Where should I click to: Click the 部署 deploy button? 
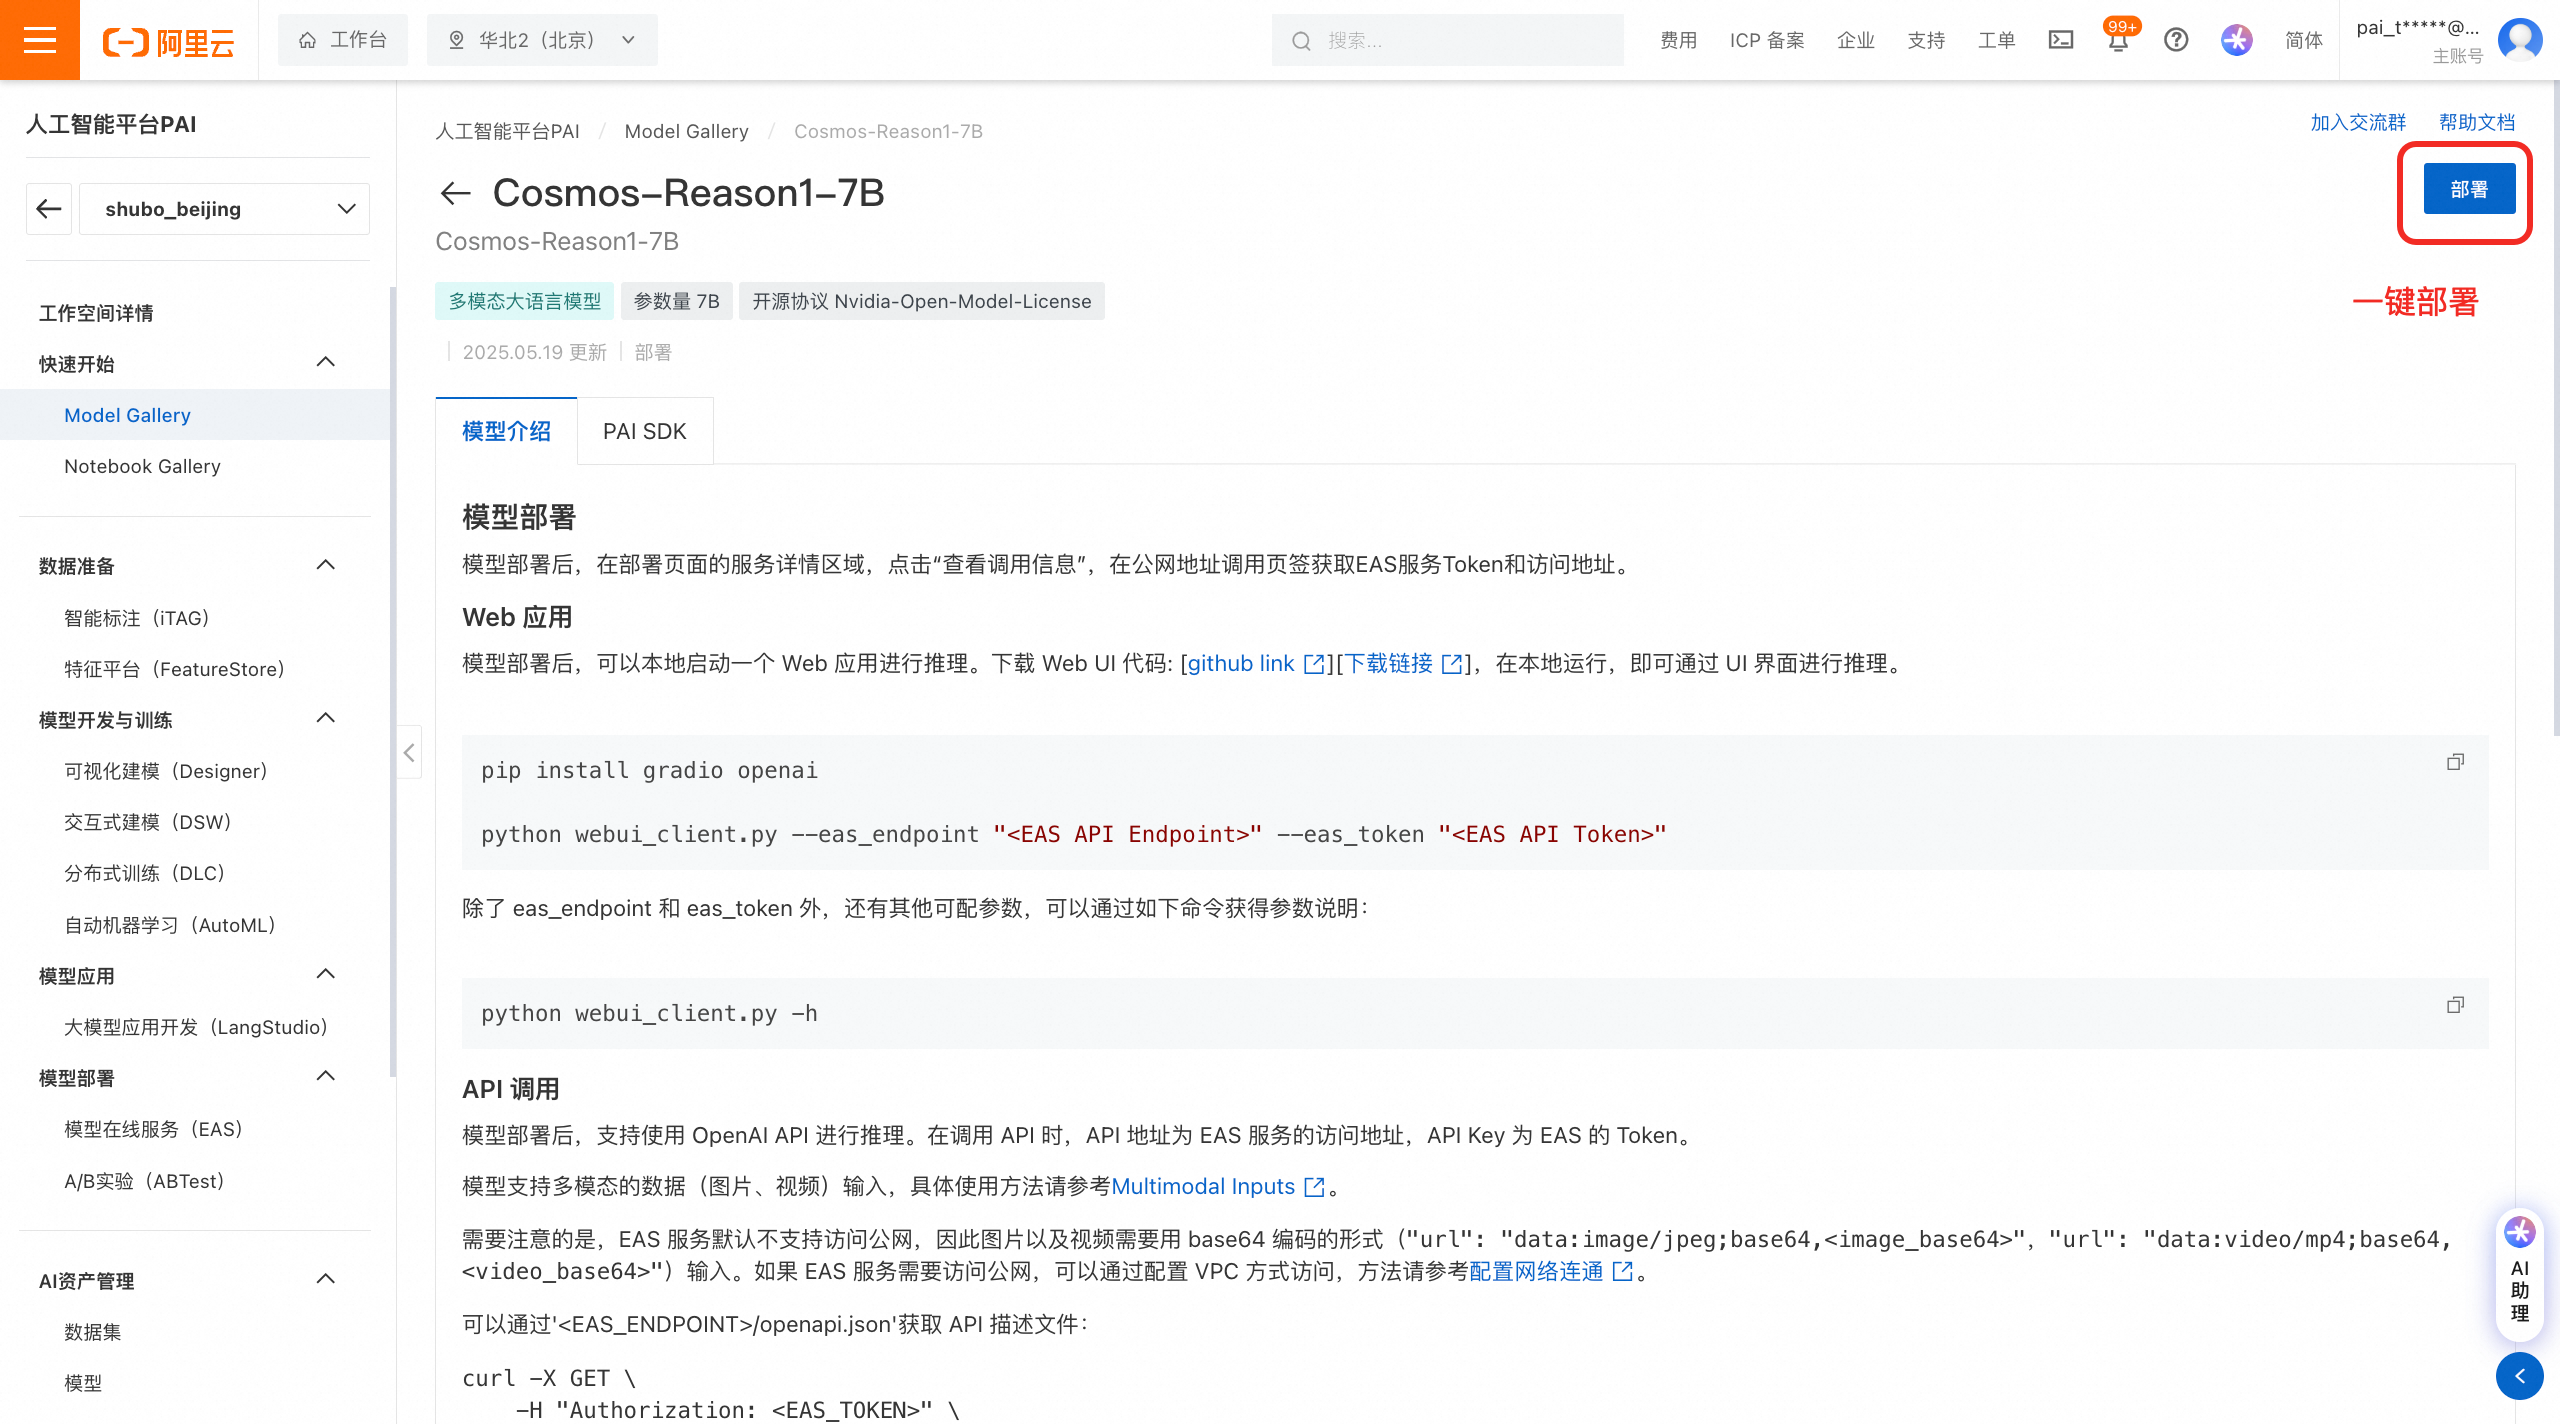coord(2467,188)
